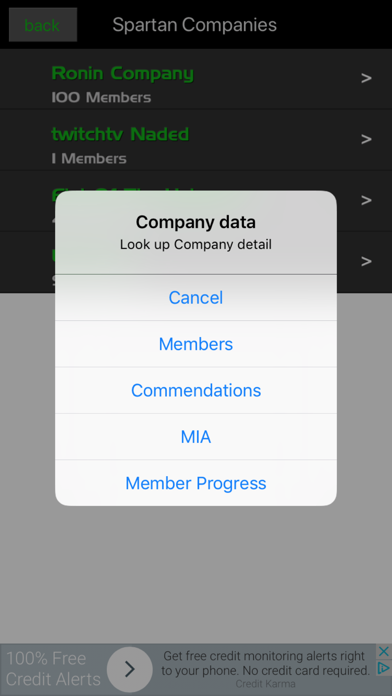Click the Company data dialog title
Image resolution: width=392 pixels, height=696 pixels.
tap(196, 222)
